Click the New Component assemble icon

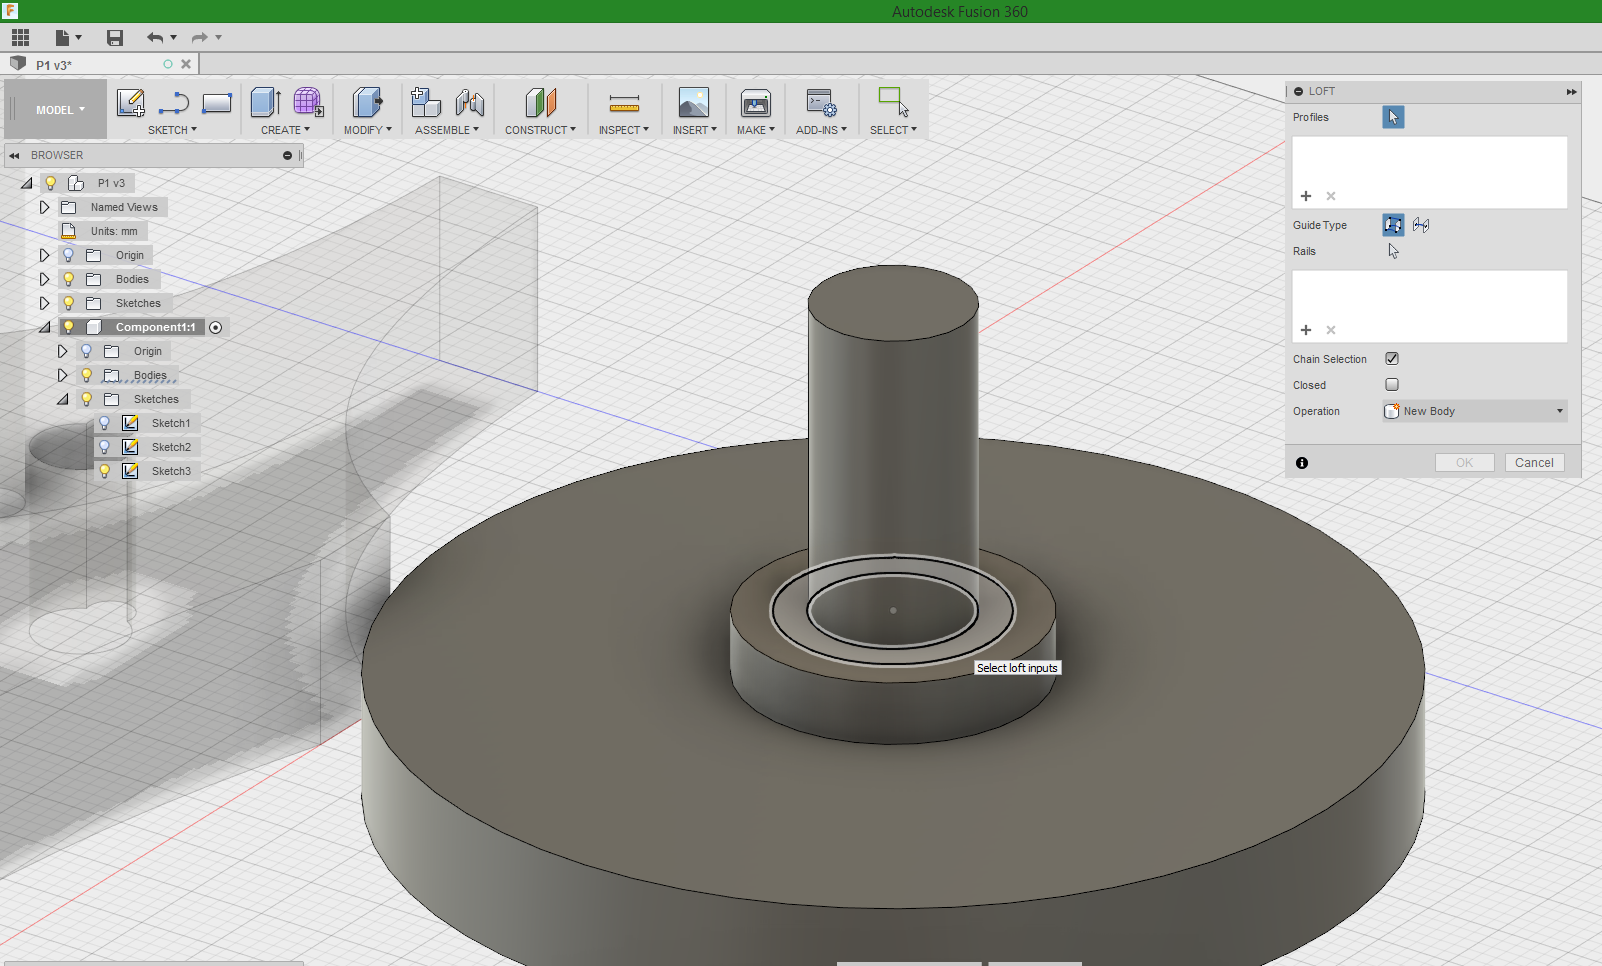point(426,103)
